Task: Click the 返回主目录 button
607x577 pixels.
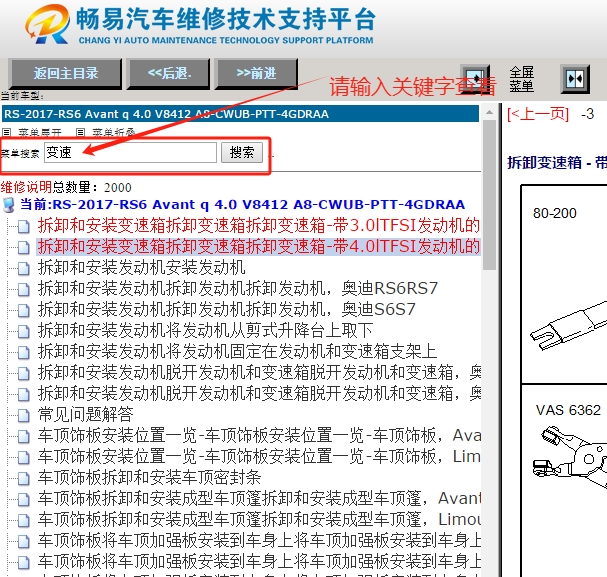Action: [65, 74]
